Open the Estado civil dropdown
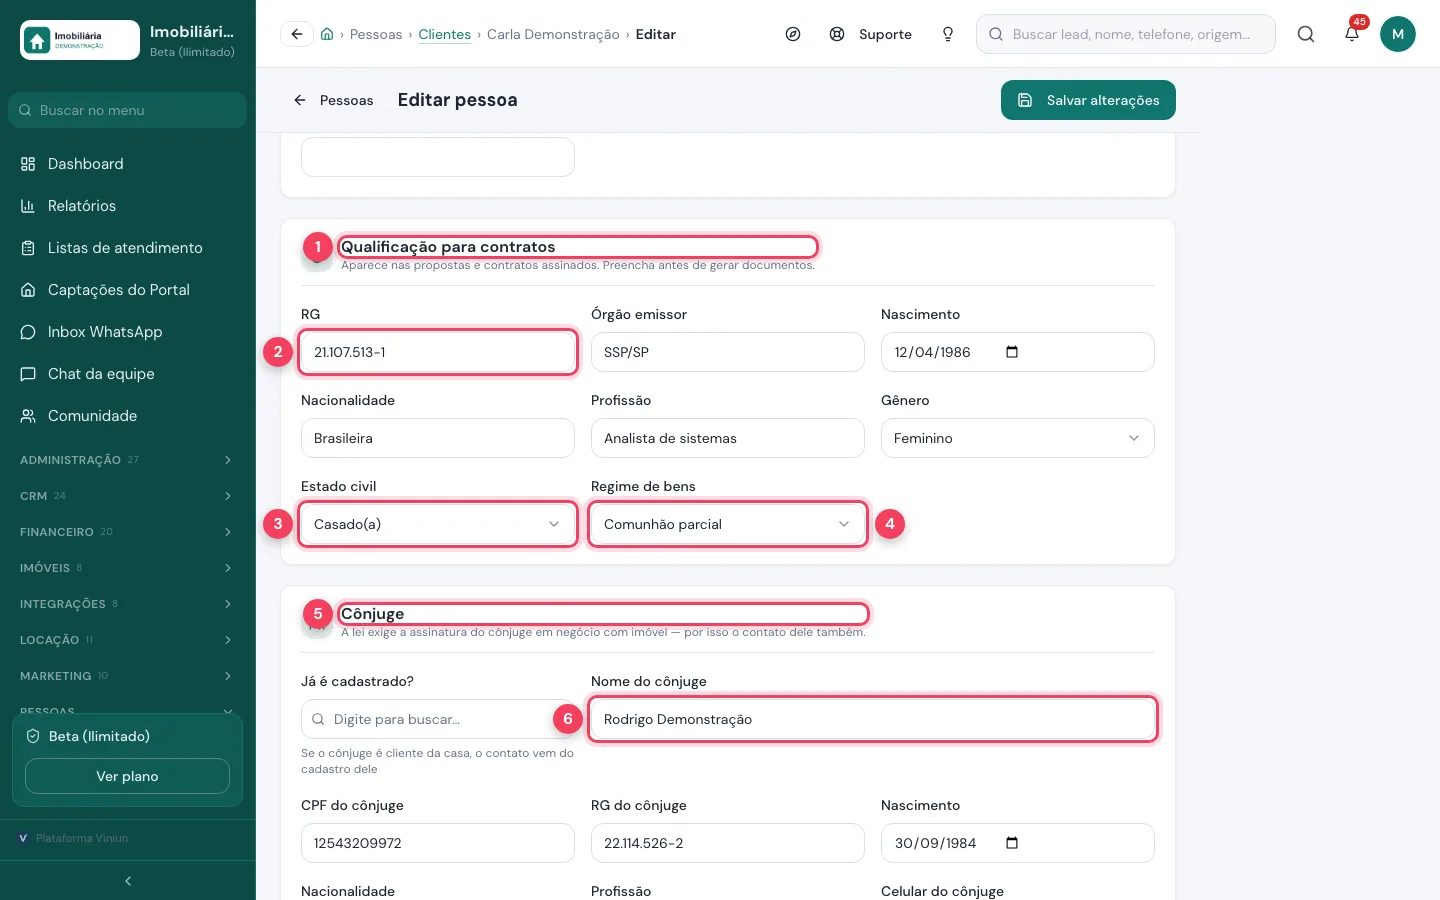The image size is (1440, 900). [438, 524]
